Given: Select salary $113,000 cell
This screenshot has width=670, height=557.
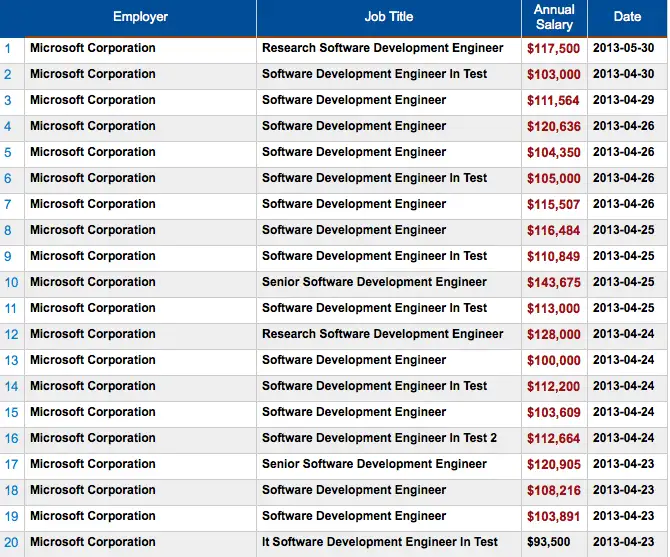Looking at the screenshot, I should [x=553, y=309].
